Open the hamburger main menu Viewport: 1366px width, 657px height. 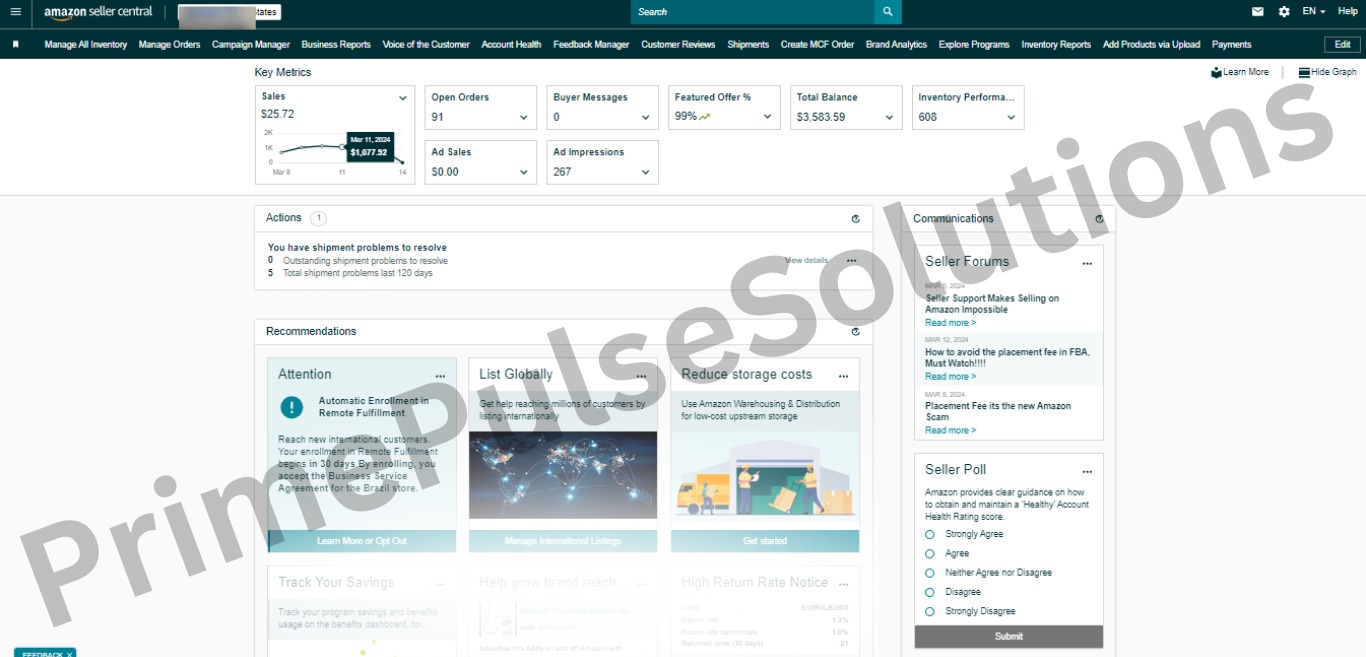pos(15,12)
